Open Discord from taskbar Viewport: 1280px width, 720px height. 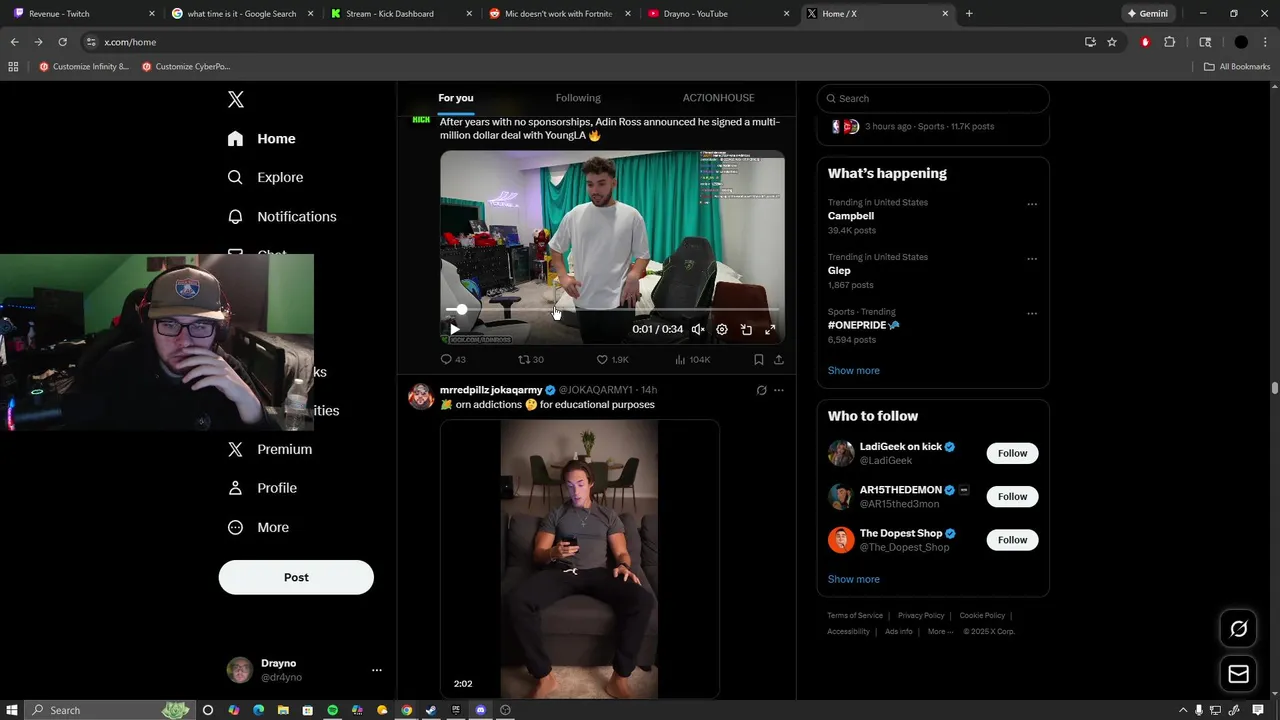(481, 710)
